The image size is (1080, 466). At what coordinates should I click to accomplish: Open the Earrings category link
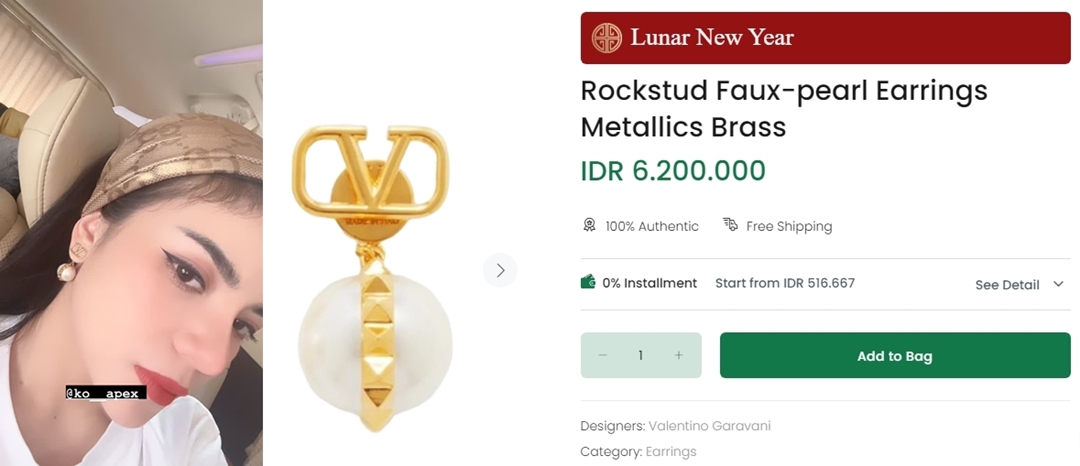[670, 451]
